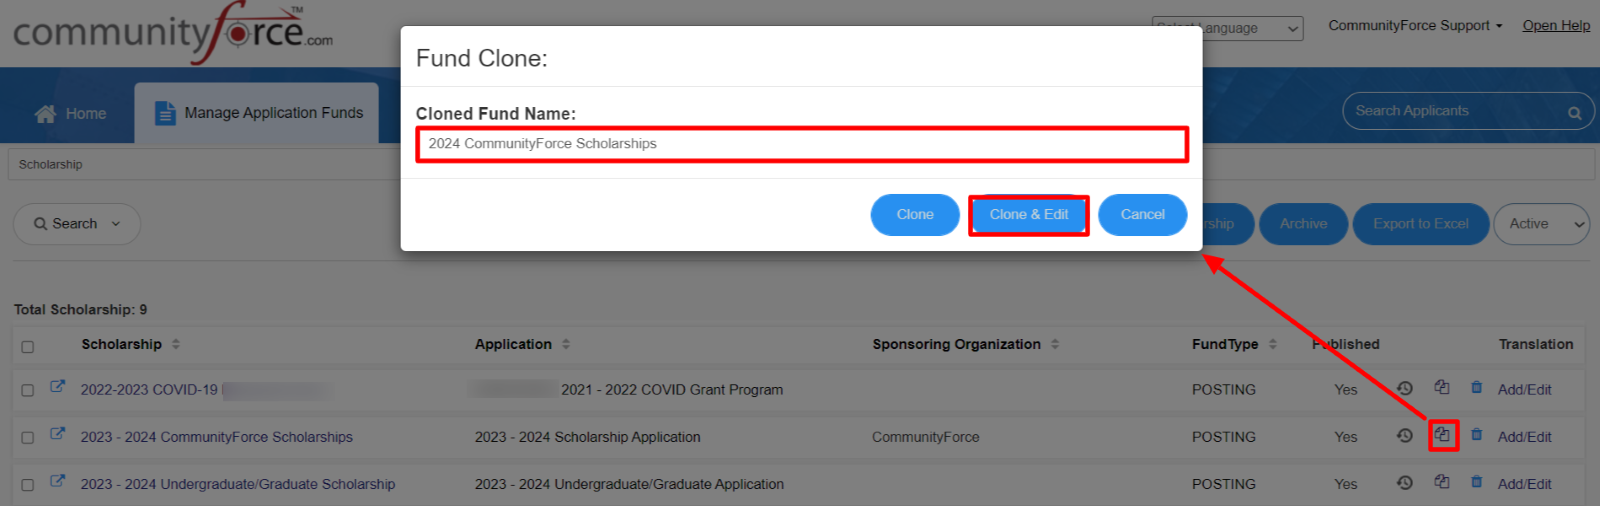View history for the CommunityForce Scholarships row
The width and height of the screenshot is (1600, 506).
(x=1405, y=435)
